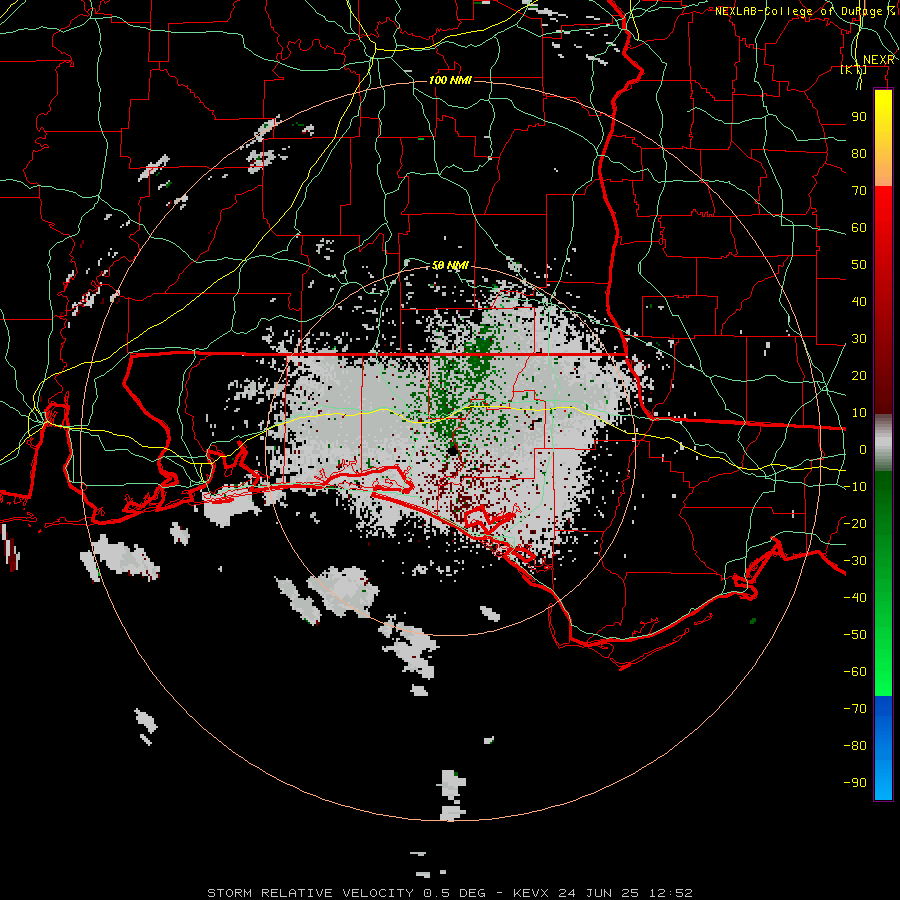The width and height of the screenshot is (900, 900).
Task: Click the 0 value on the velocity scale
Action: coord(863,449)
